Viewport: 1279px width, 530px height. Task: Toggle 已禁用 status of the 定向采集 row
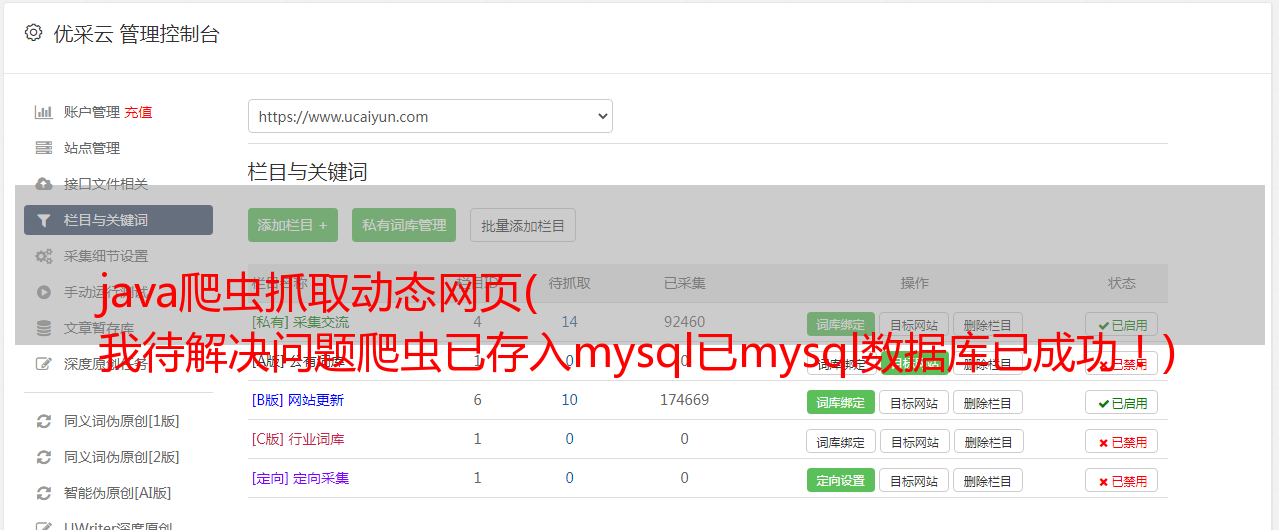coord(1122,480)
